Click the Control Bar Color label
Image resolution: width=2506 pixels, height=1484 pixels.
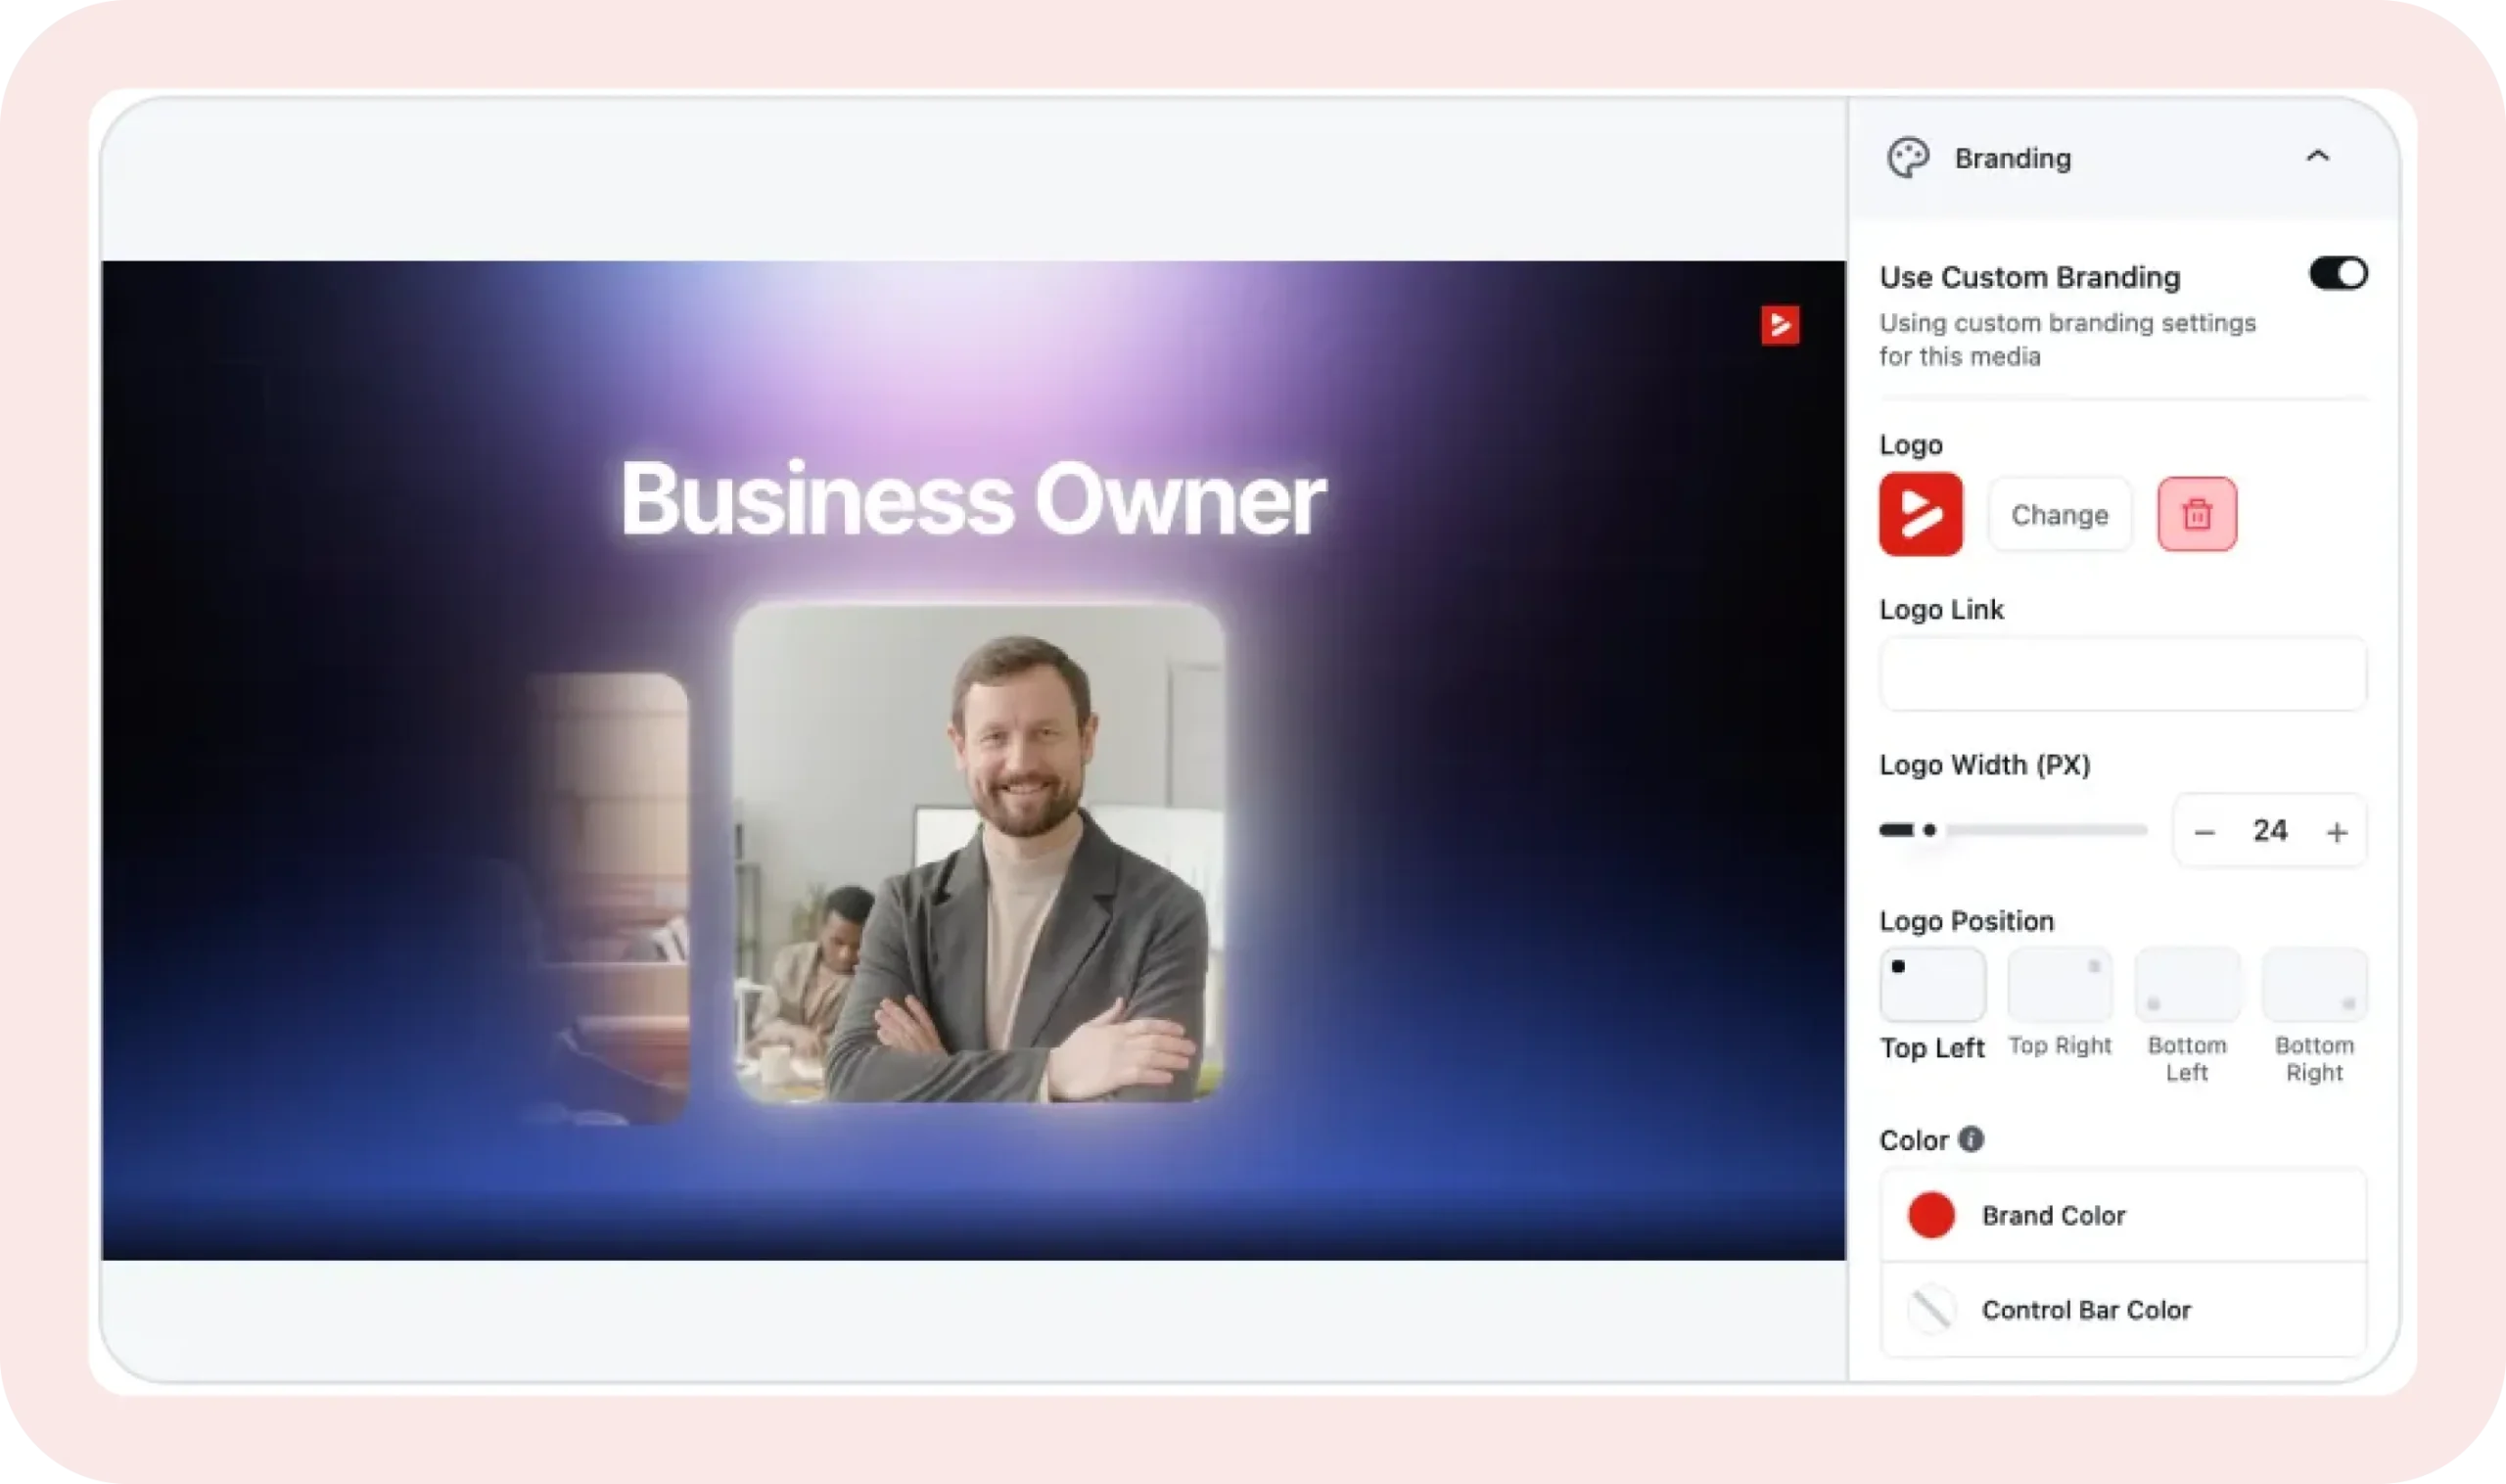click(2086, 1310)
